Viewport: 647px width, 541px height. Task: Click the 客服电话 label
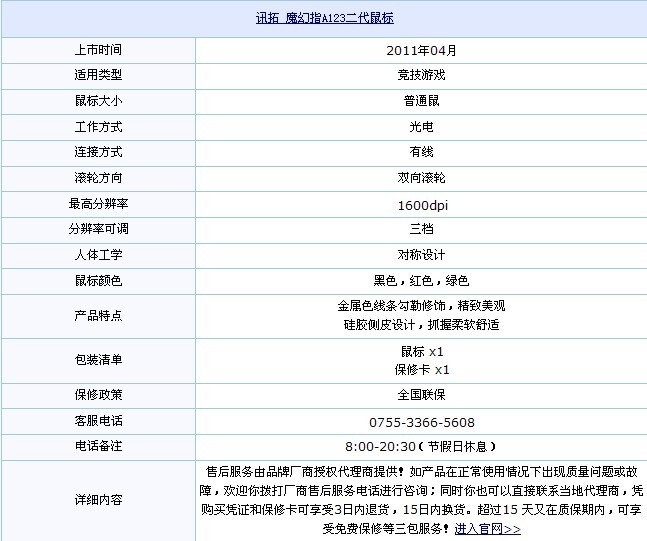pos(98,421)
